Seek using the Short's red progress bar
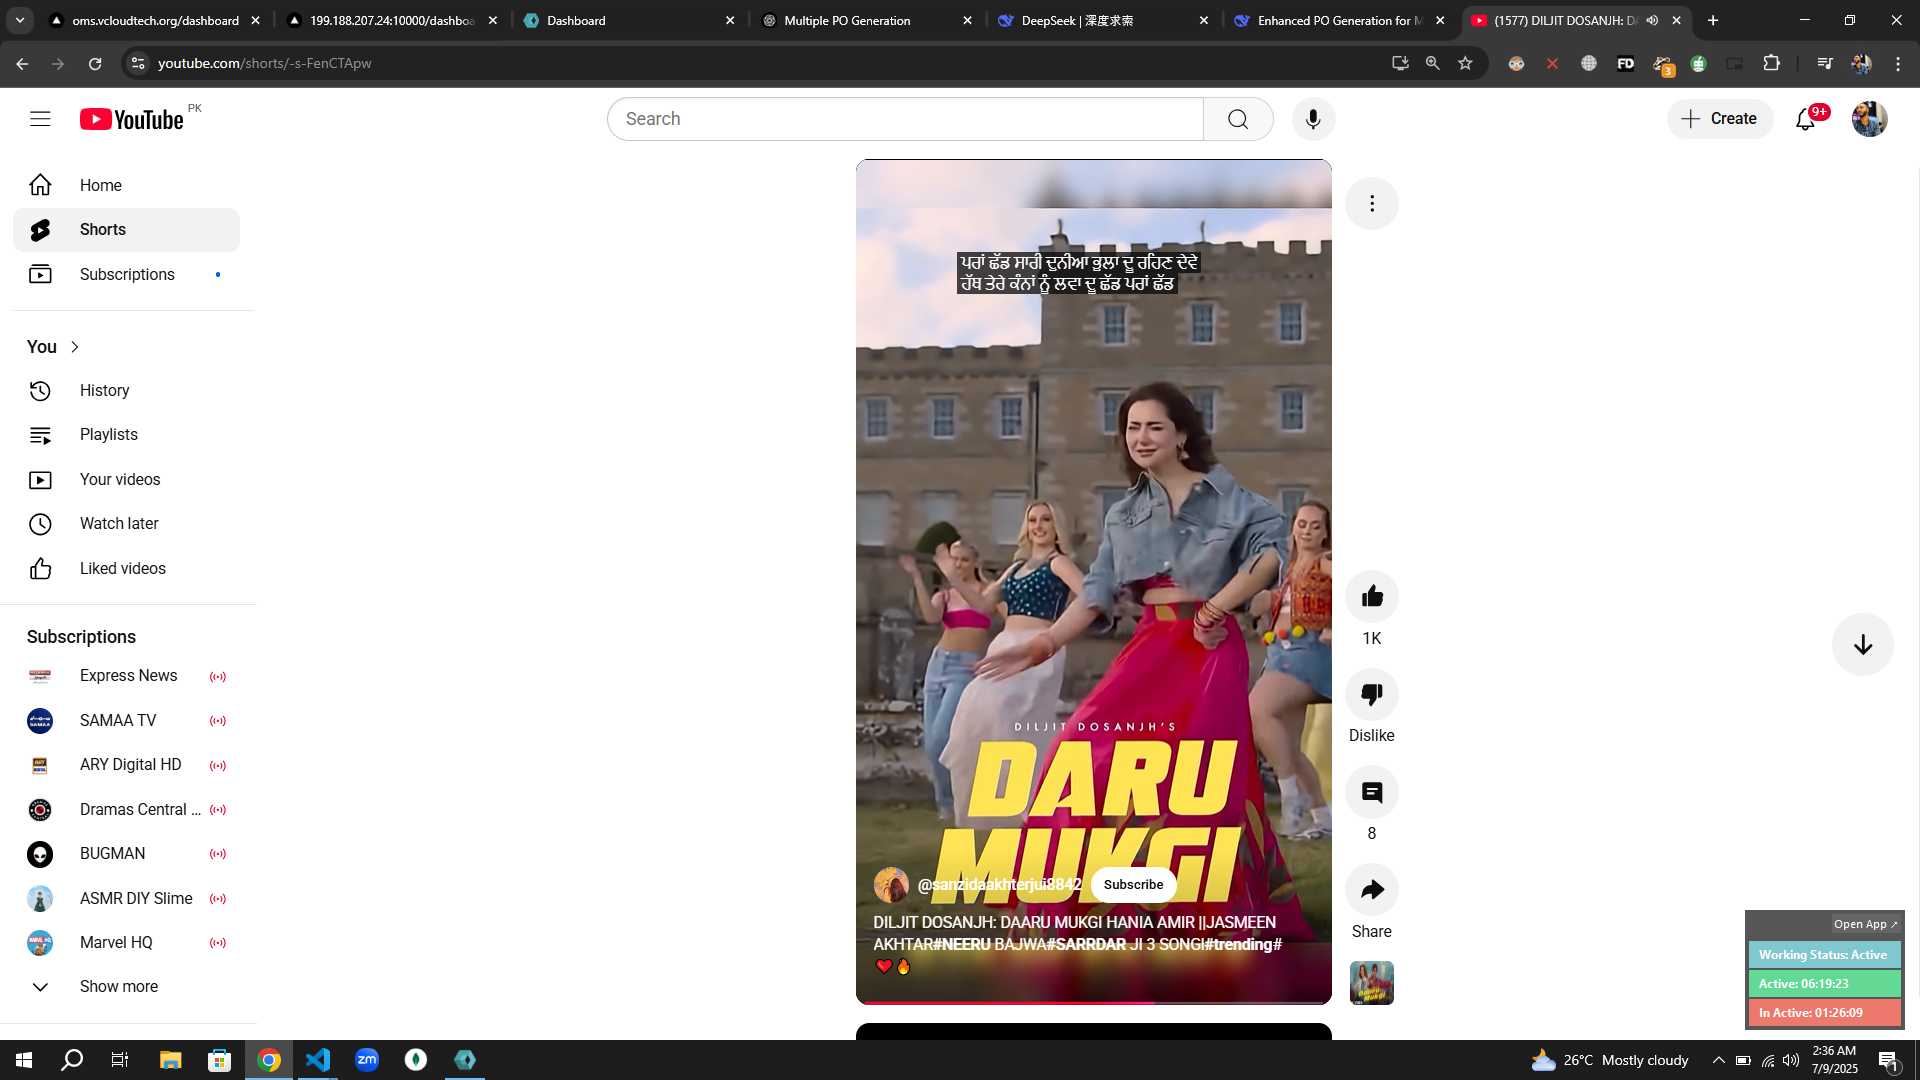This screenshot has width=1920, height=1080. pyautogui.click(x=1094, y=1002)
